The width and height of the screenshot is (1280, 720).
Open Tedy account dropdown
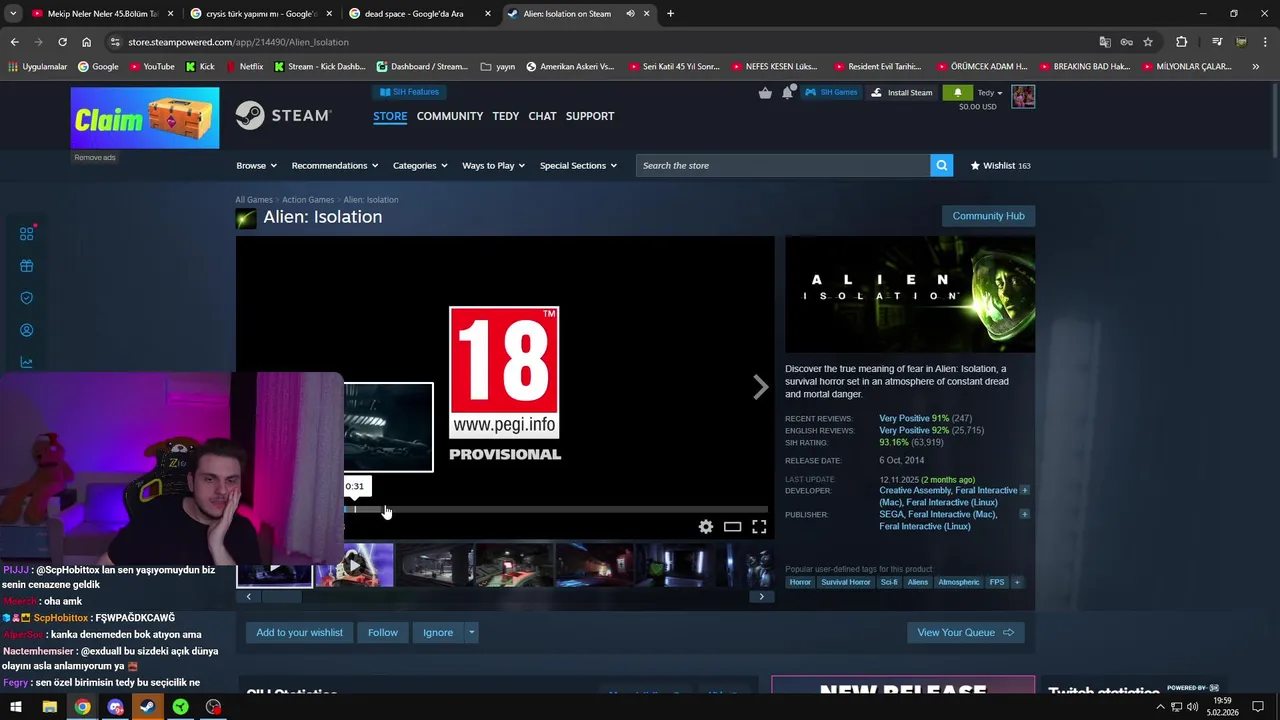tap(990, 93)
